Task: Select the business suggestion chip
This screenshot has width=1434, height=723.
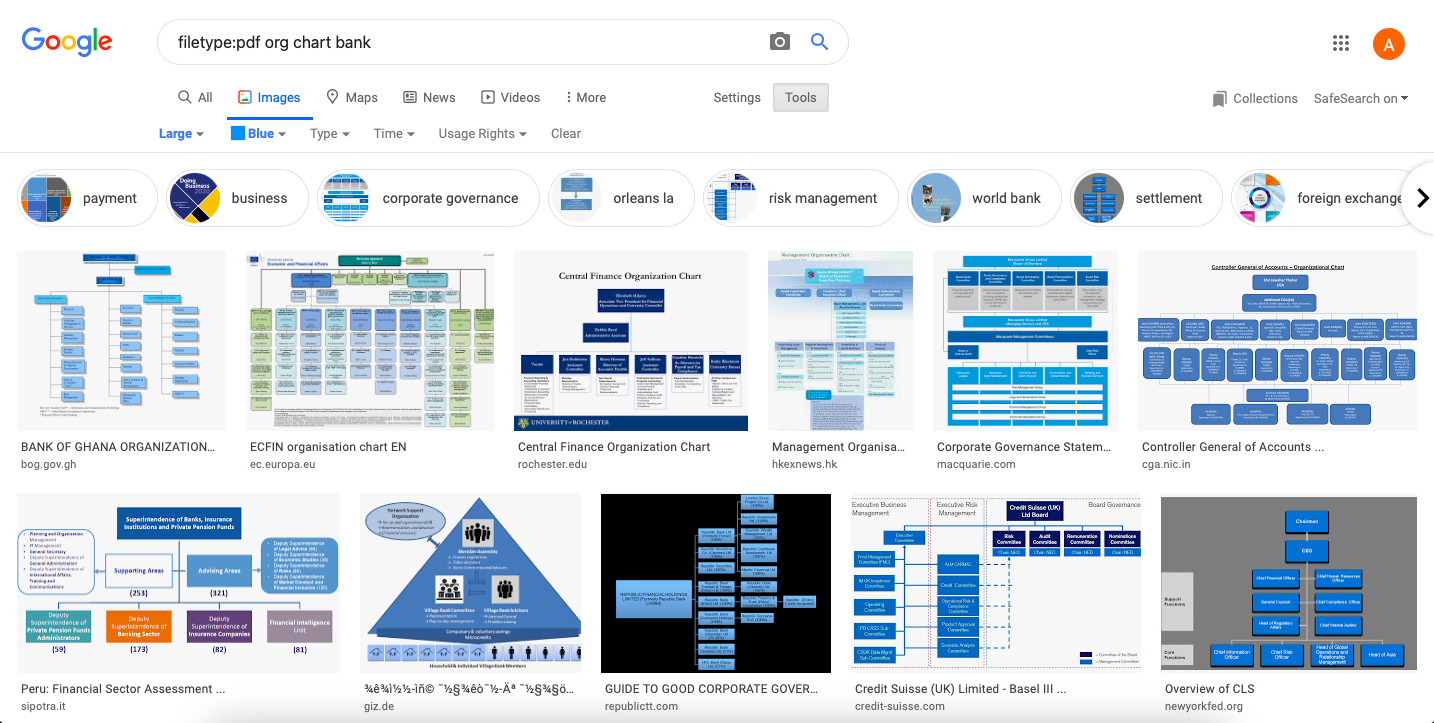Action: tap(237, 198)
